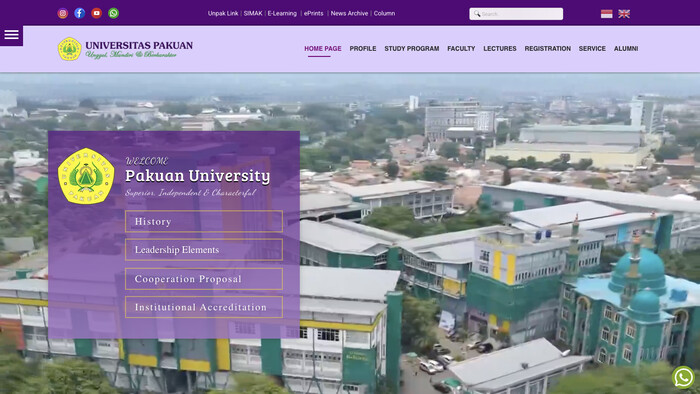This screenshot has width=700, height=394.
Task: Click the floating WhatsApp chat button
Action: [683, 377]
